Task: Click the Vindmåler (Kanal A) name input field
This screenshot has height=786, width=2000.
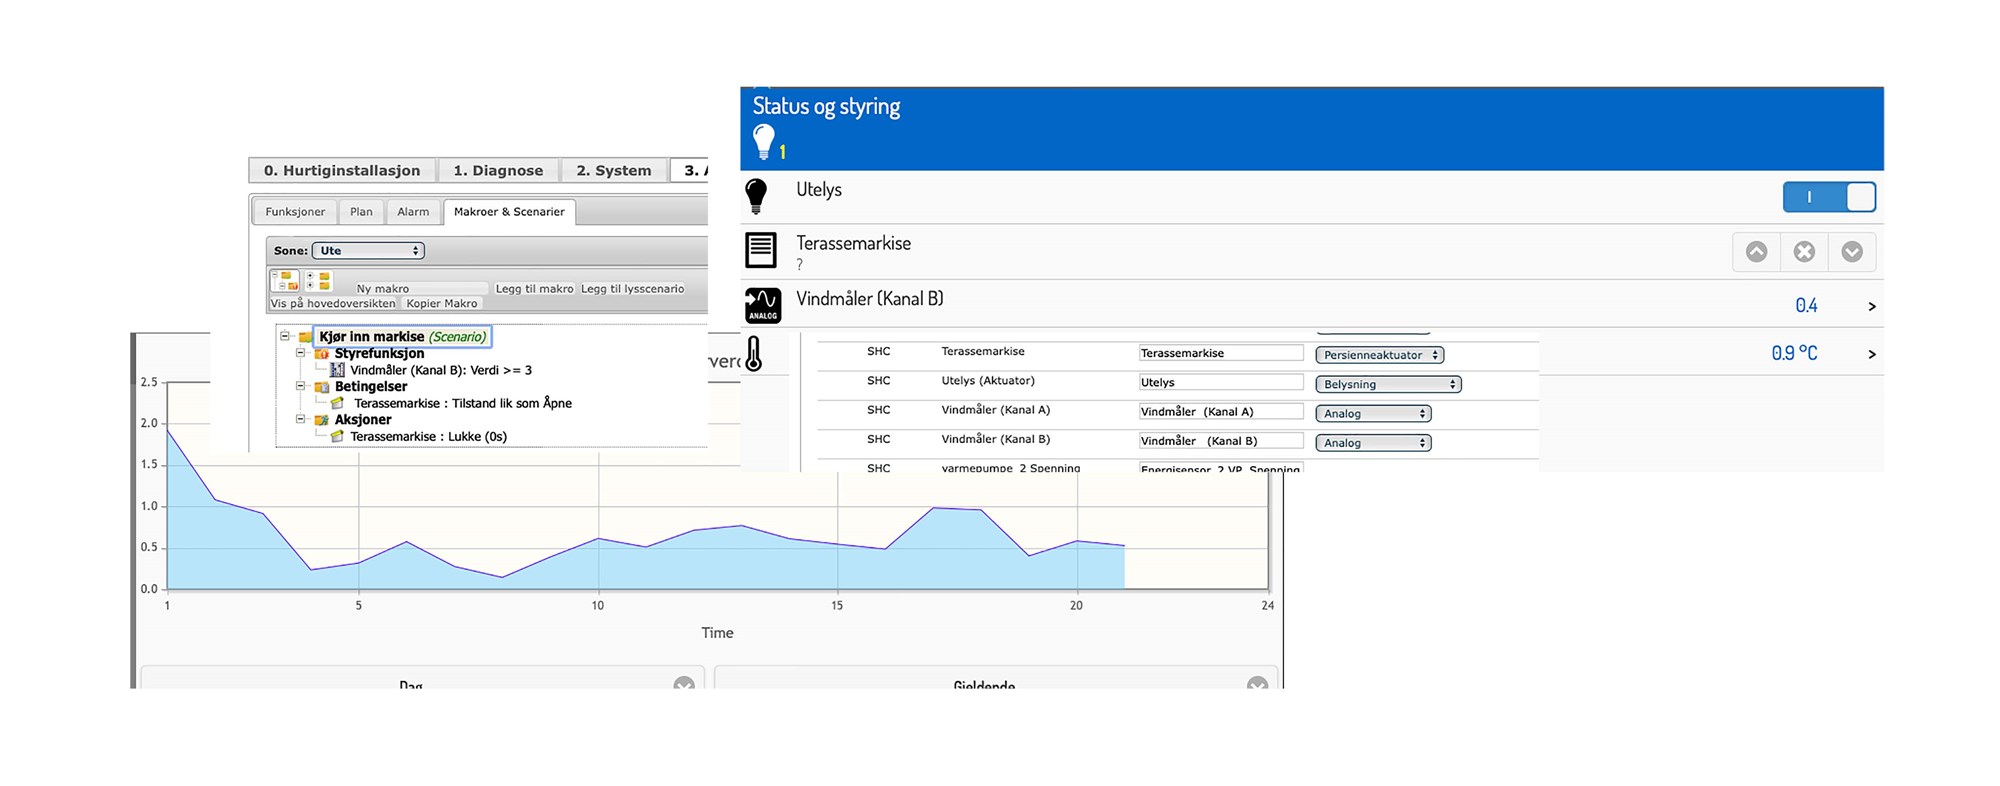Action: click(1221, 411)
